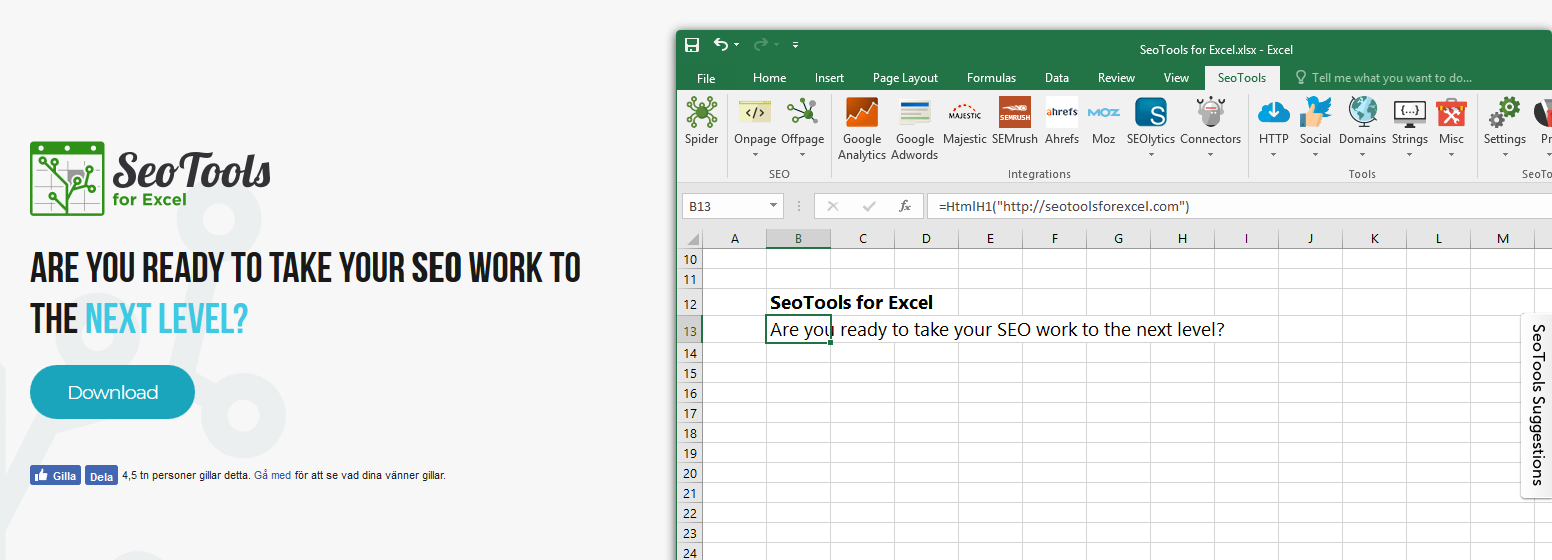Select row header 13
Viewport: 1552px width, 560px height.
click(x=692, y=330)
